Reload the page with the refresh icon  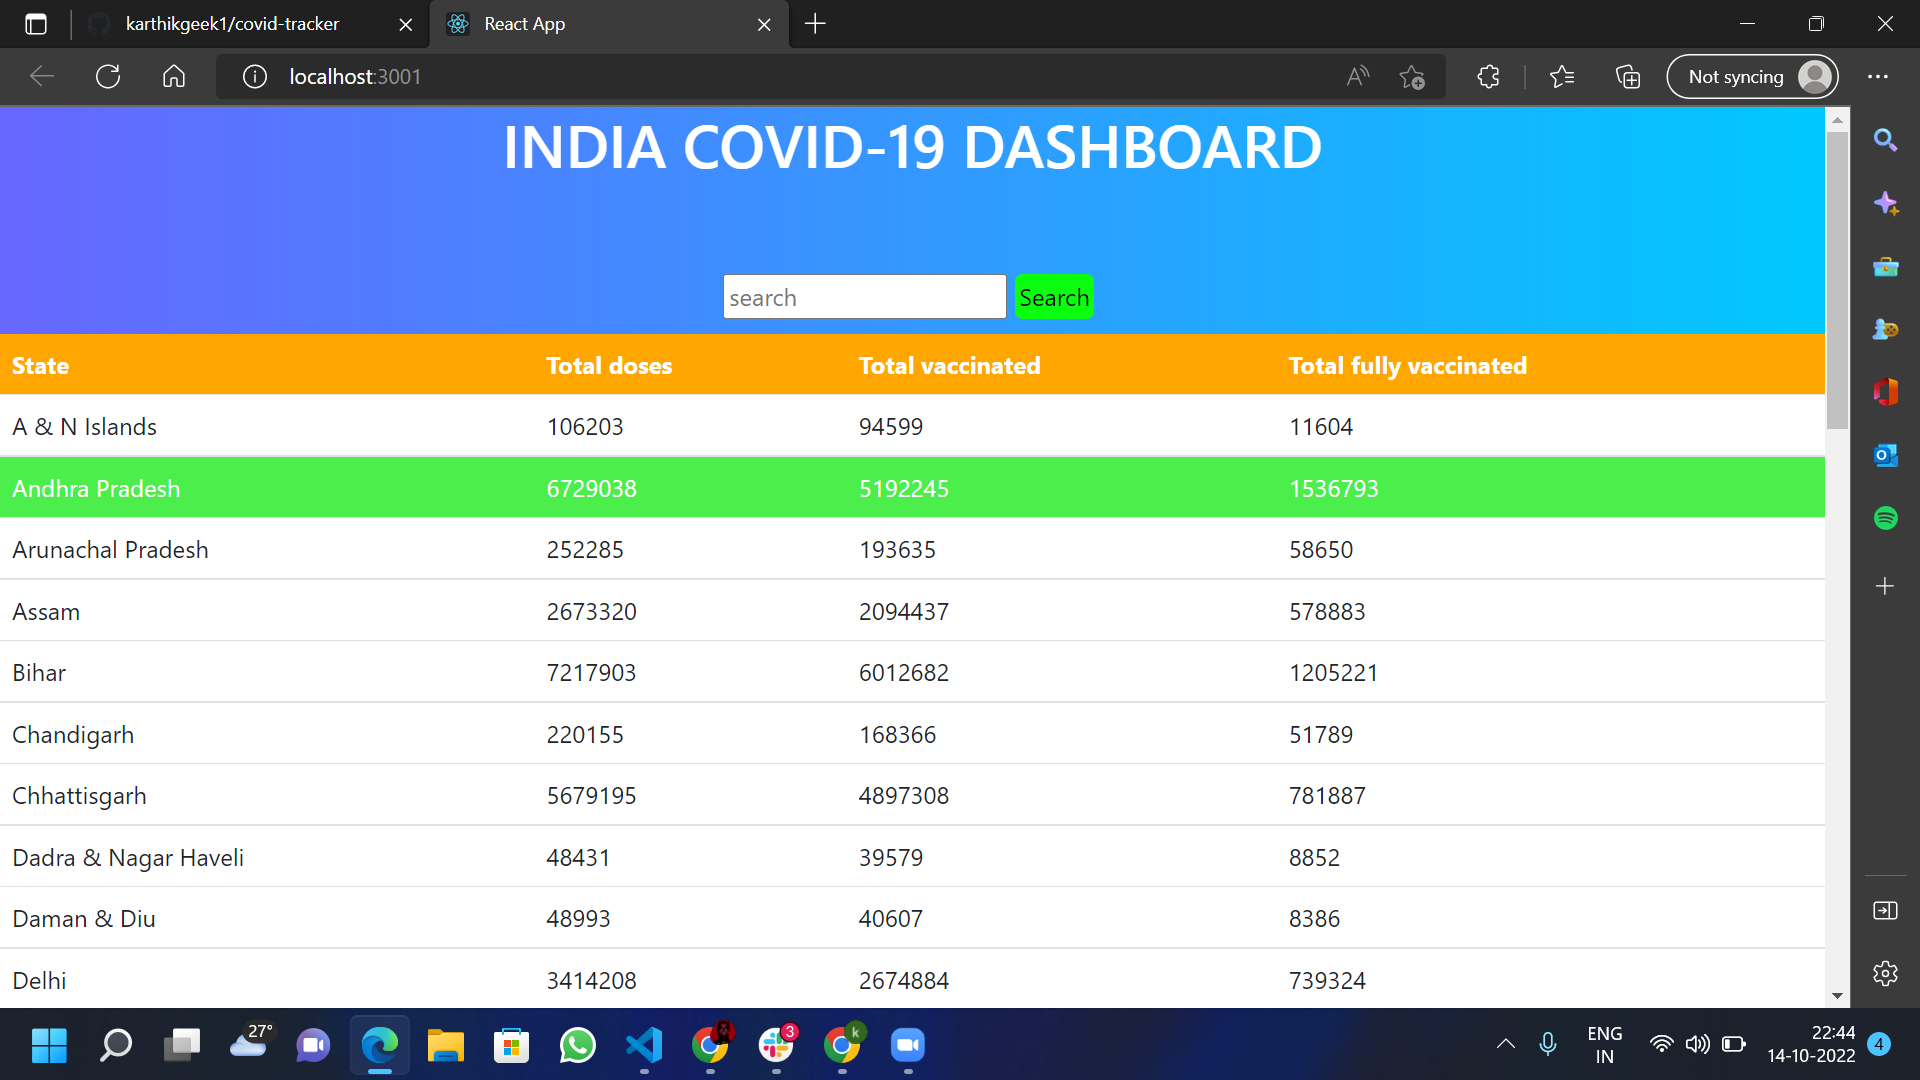[x=108, y=76]
